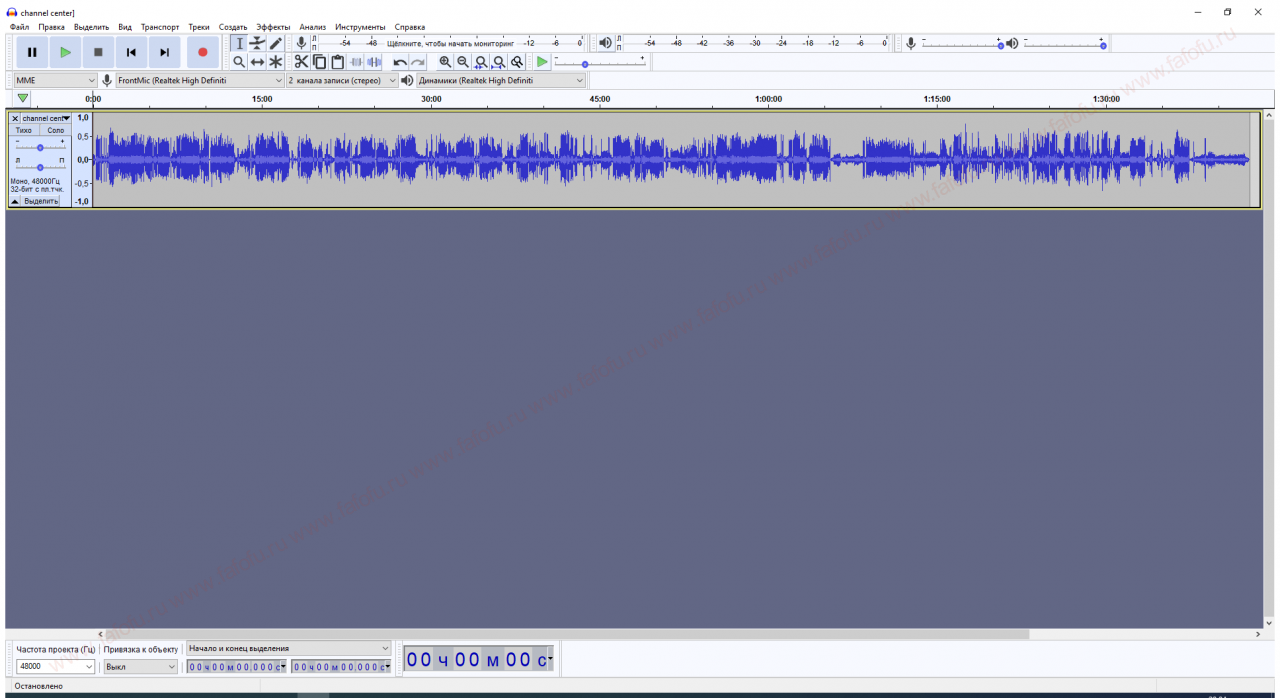1280x698 pixels.
Task: Skip to the start of the project
Action: [x=131, y=52]
